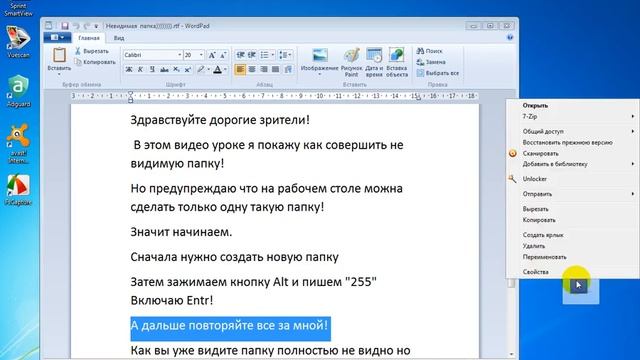640x360 pixels.
Task: Shrink font size with shrink-font icon
Action: pos(223,55)
